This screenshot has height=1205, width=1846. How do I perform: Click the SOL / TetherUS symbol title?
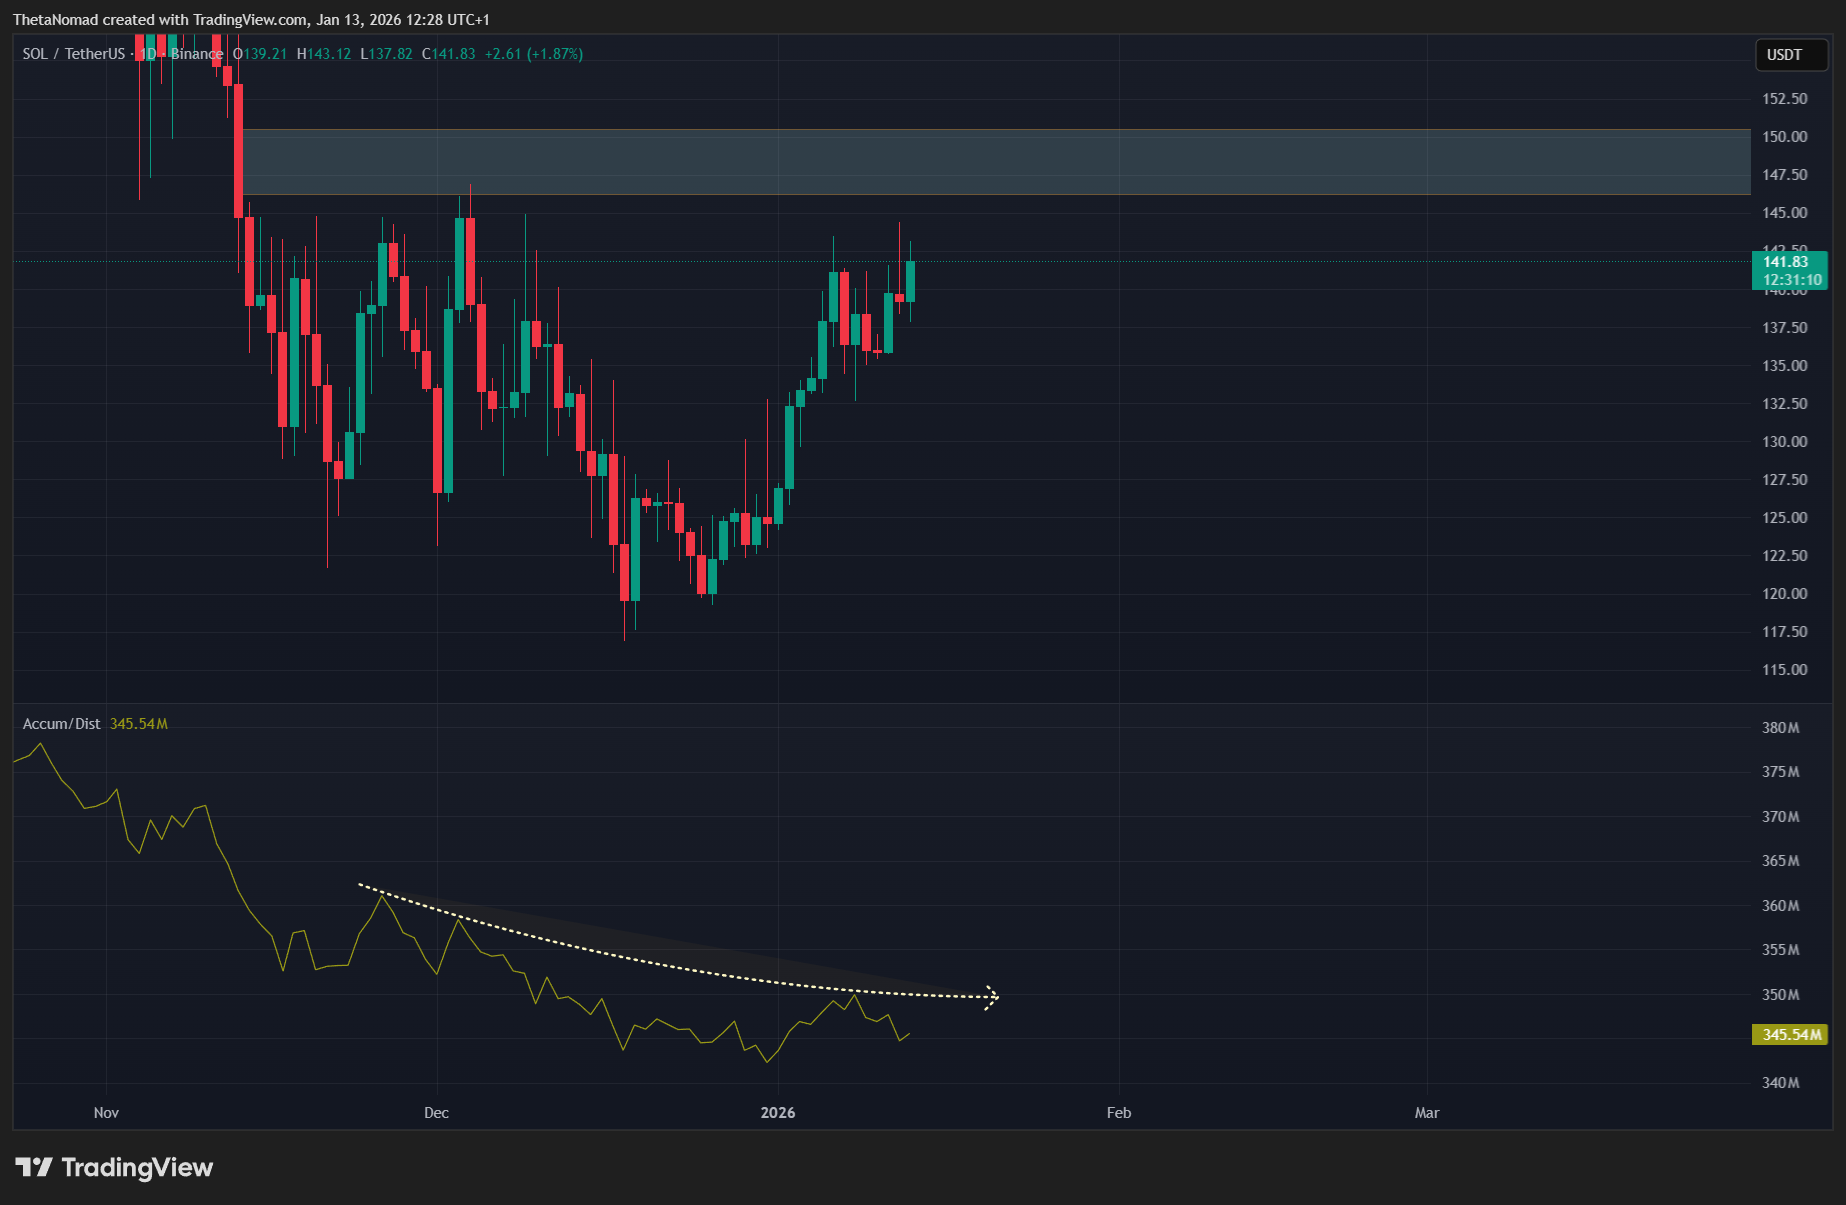pyautogui.click(x=74, y=54)
